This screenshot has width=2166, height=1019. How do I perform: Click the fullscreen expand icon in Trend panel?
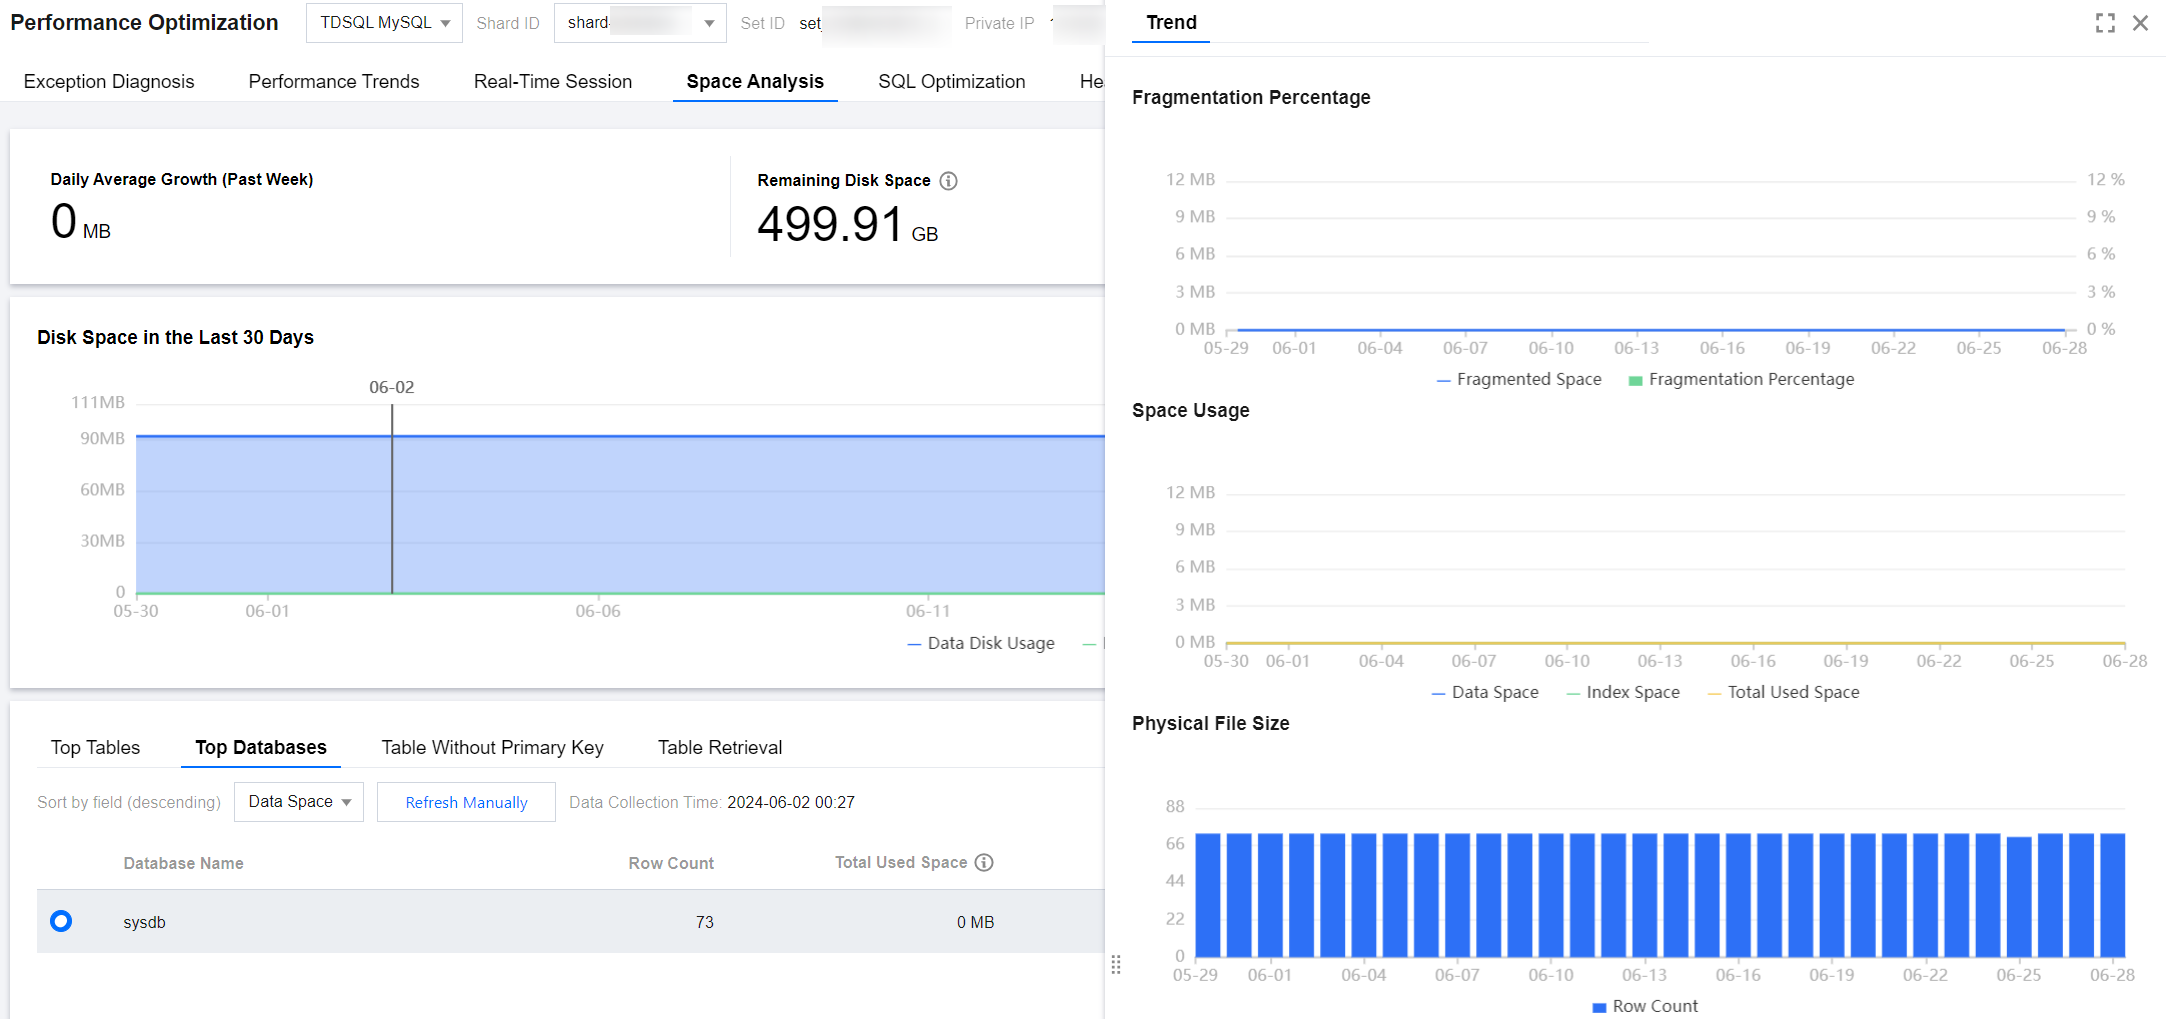[x=2105, y=23]
